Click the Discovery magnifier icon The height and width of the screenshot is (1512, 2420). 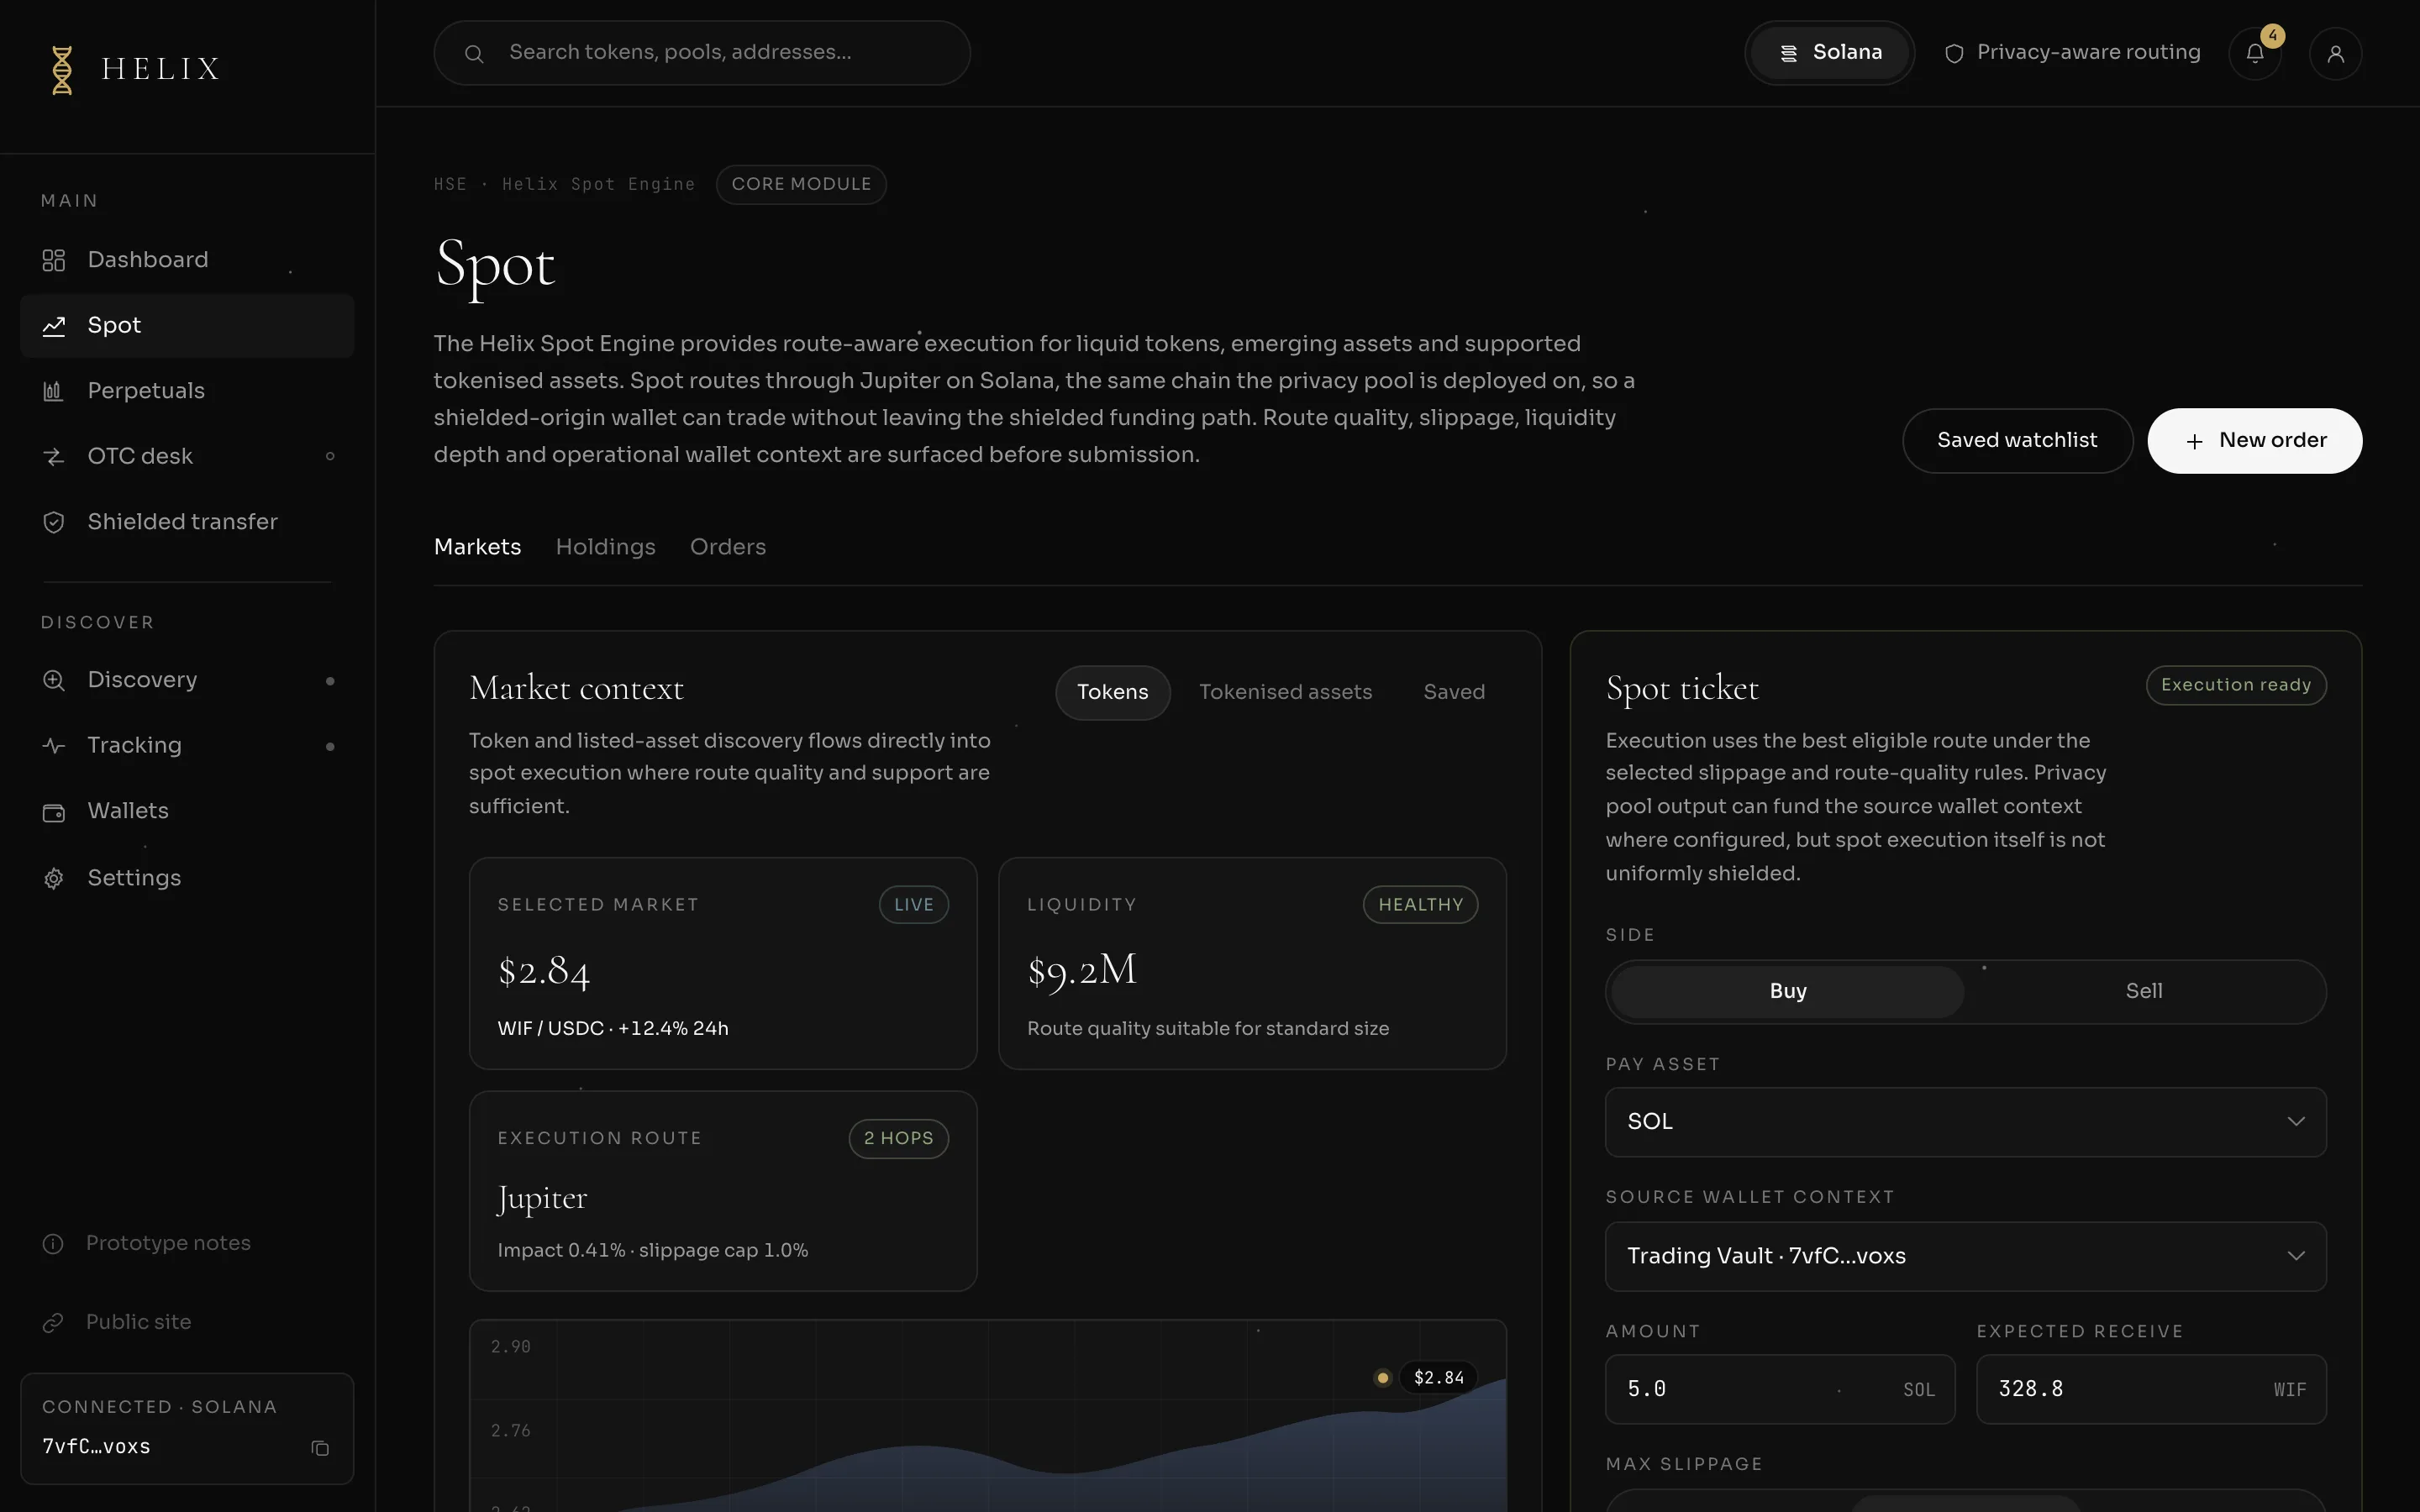pyautogui.click(x=54, y=681)
